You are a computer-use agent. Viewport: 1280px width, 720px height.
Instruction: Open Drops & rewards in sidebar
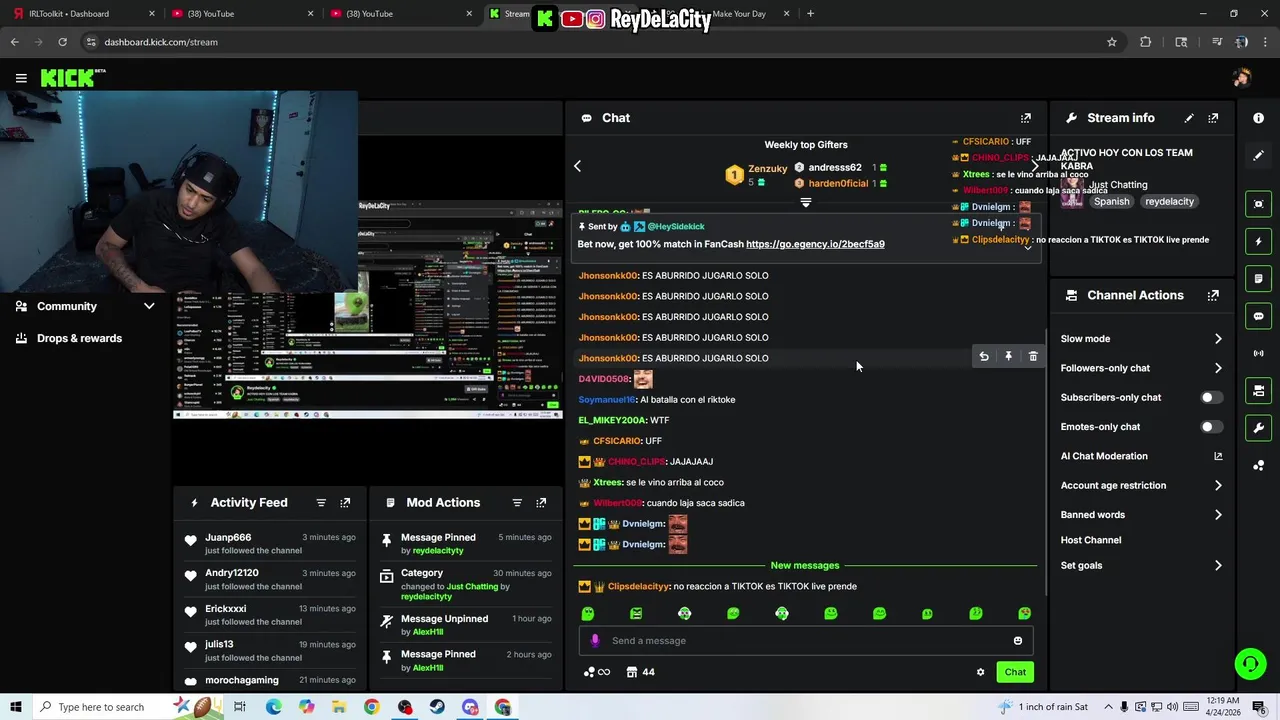[79, 338]
